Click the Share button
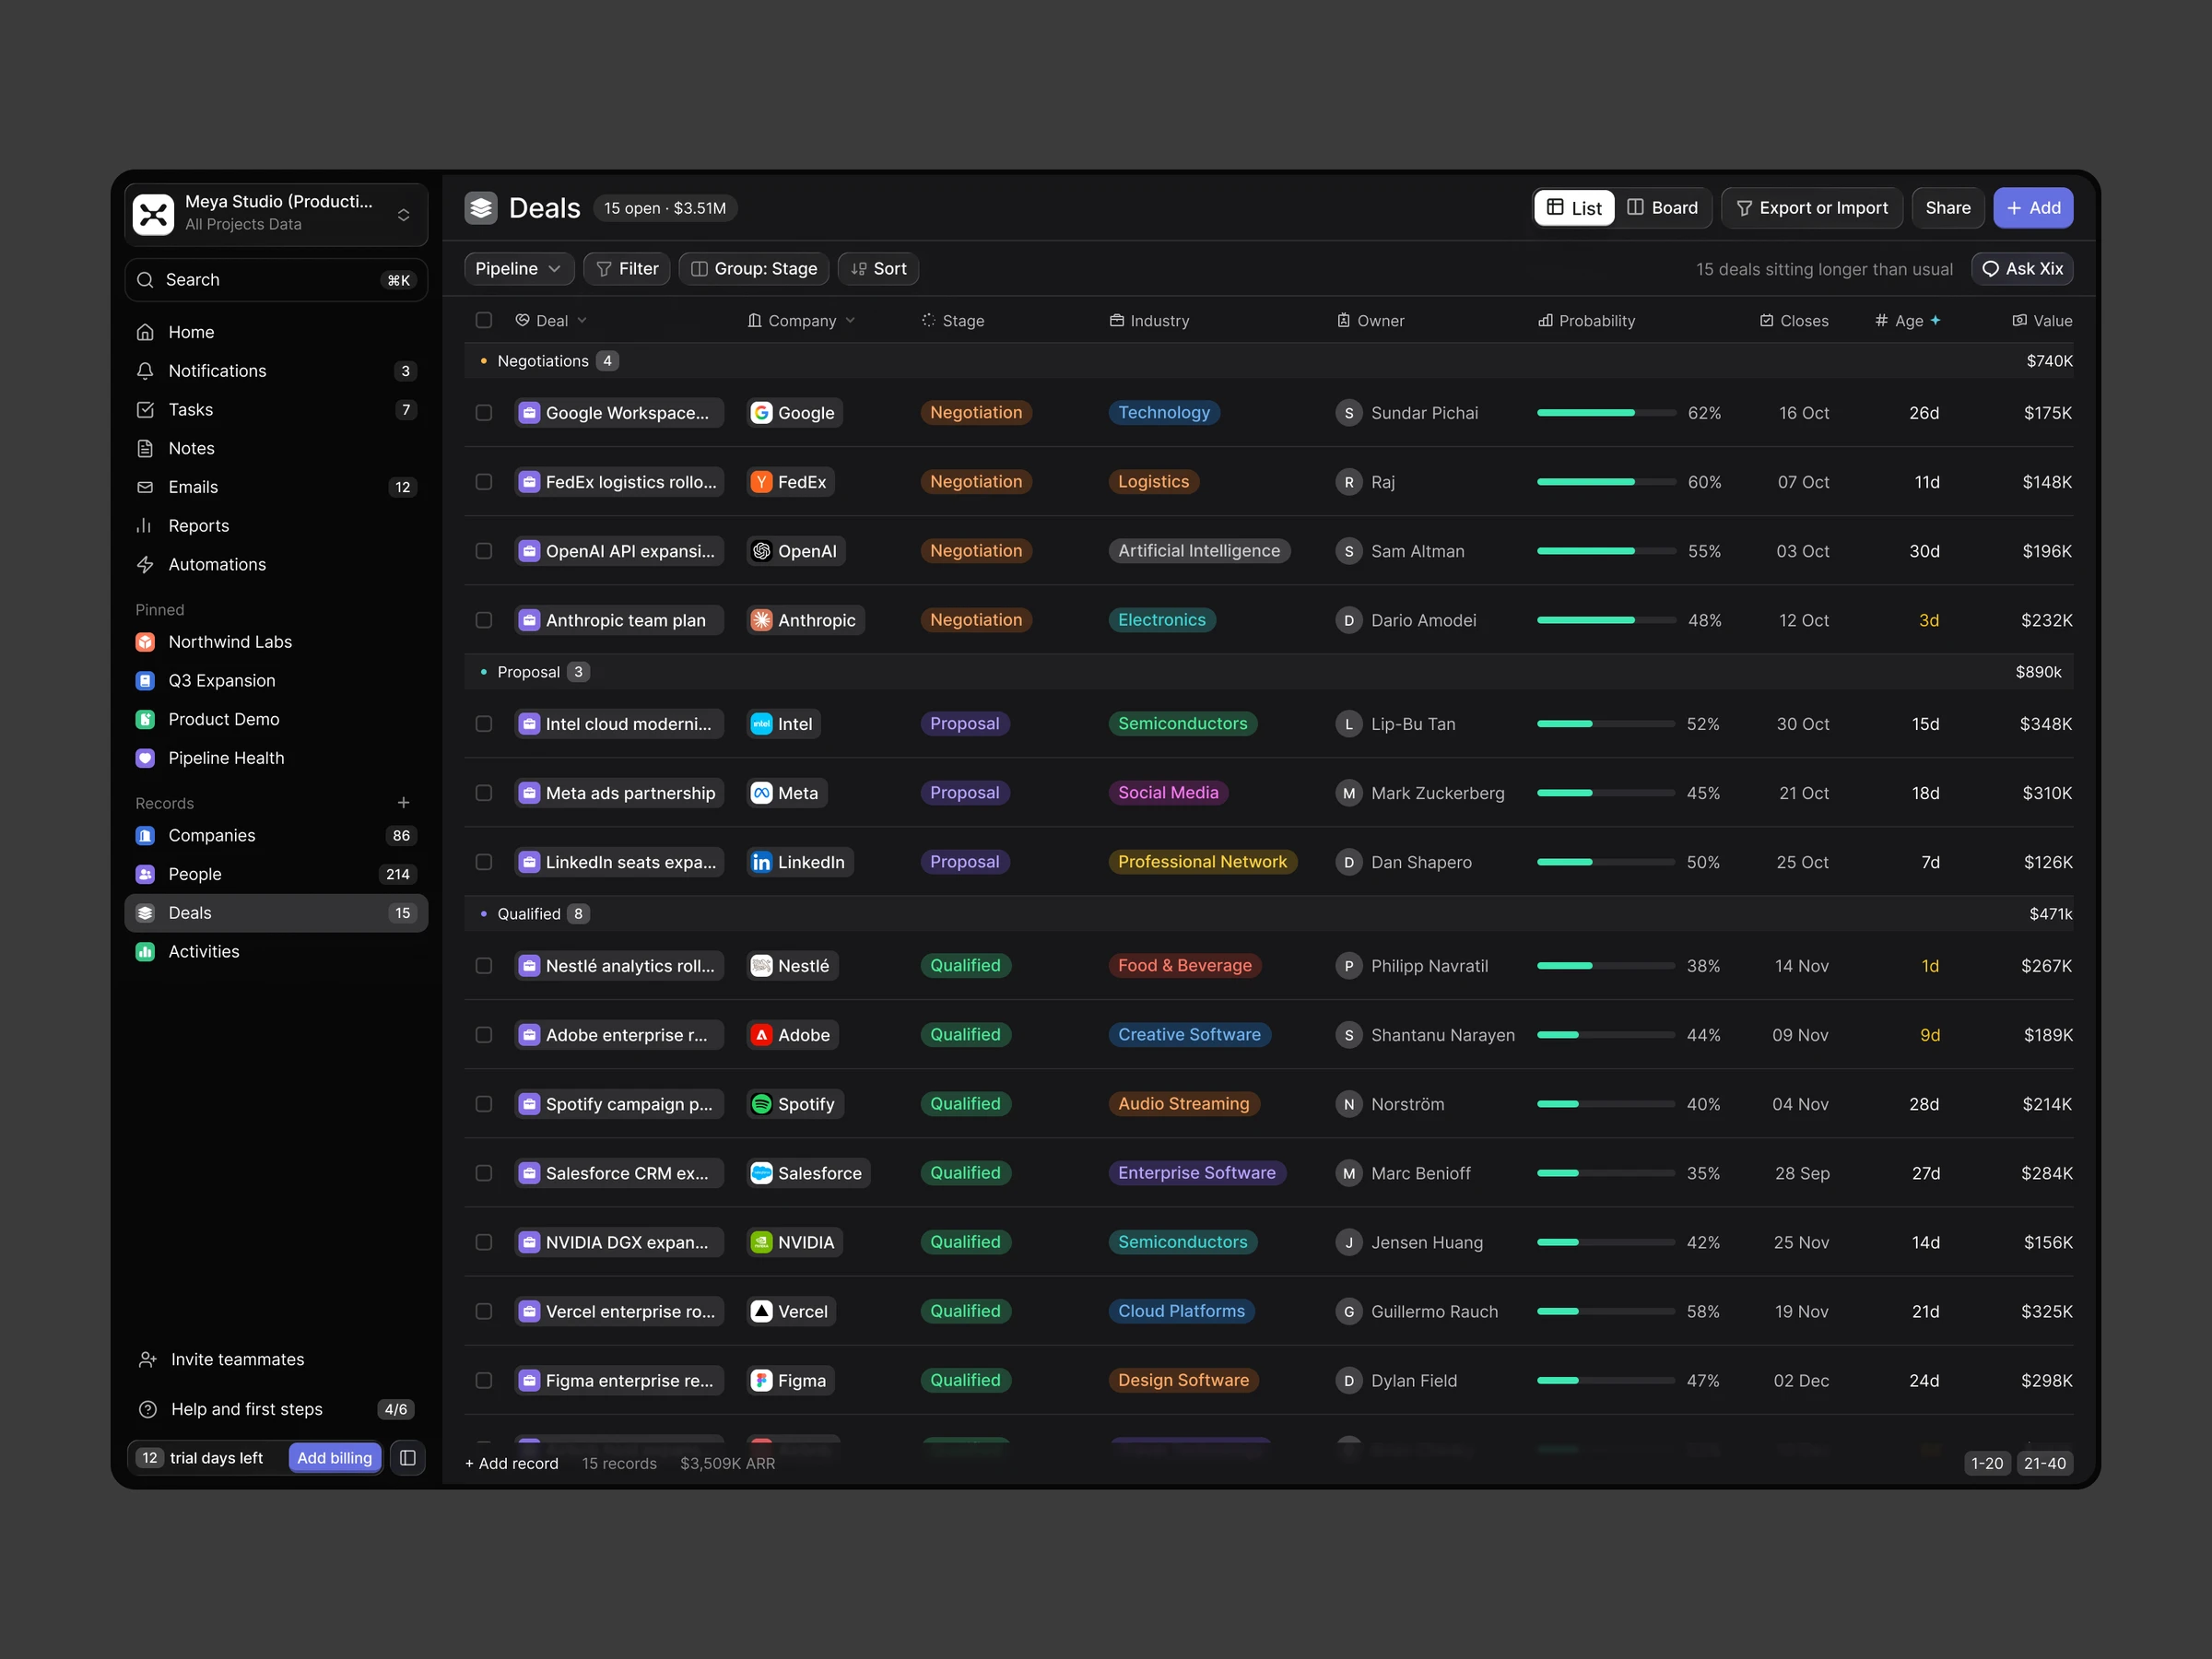The width and height of the screenshot is (2212, 1659). [x=1947, y=208]
